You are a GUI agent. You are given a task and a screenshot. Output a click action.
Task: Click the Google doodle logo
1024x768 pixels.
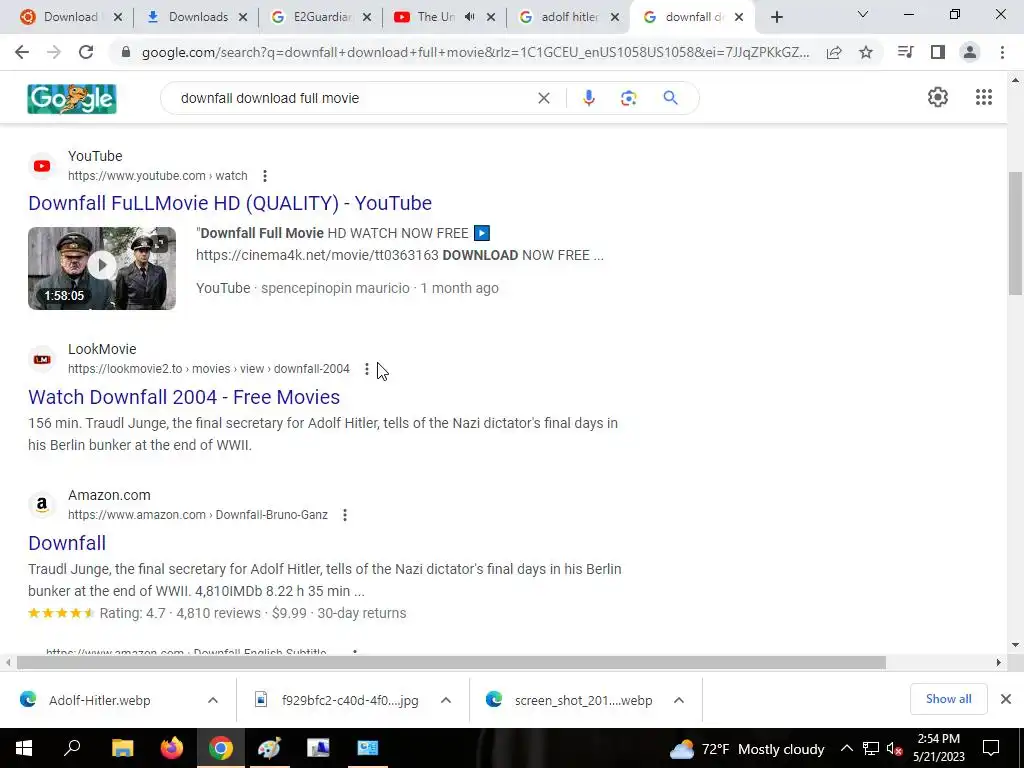tap(72, 99)
